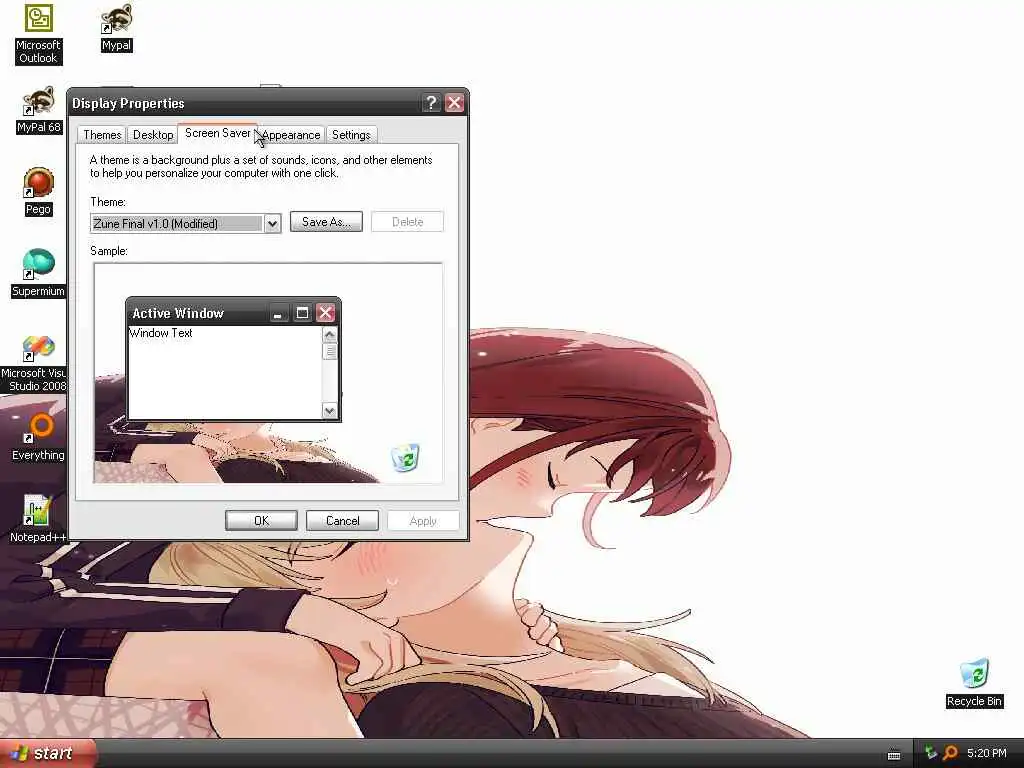
Task: Click the Window Text label in sample
Action: pos(161,333)
